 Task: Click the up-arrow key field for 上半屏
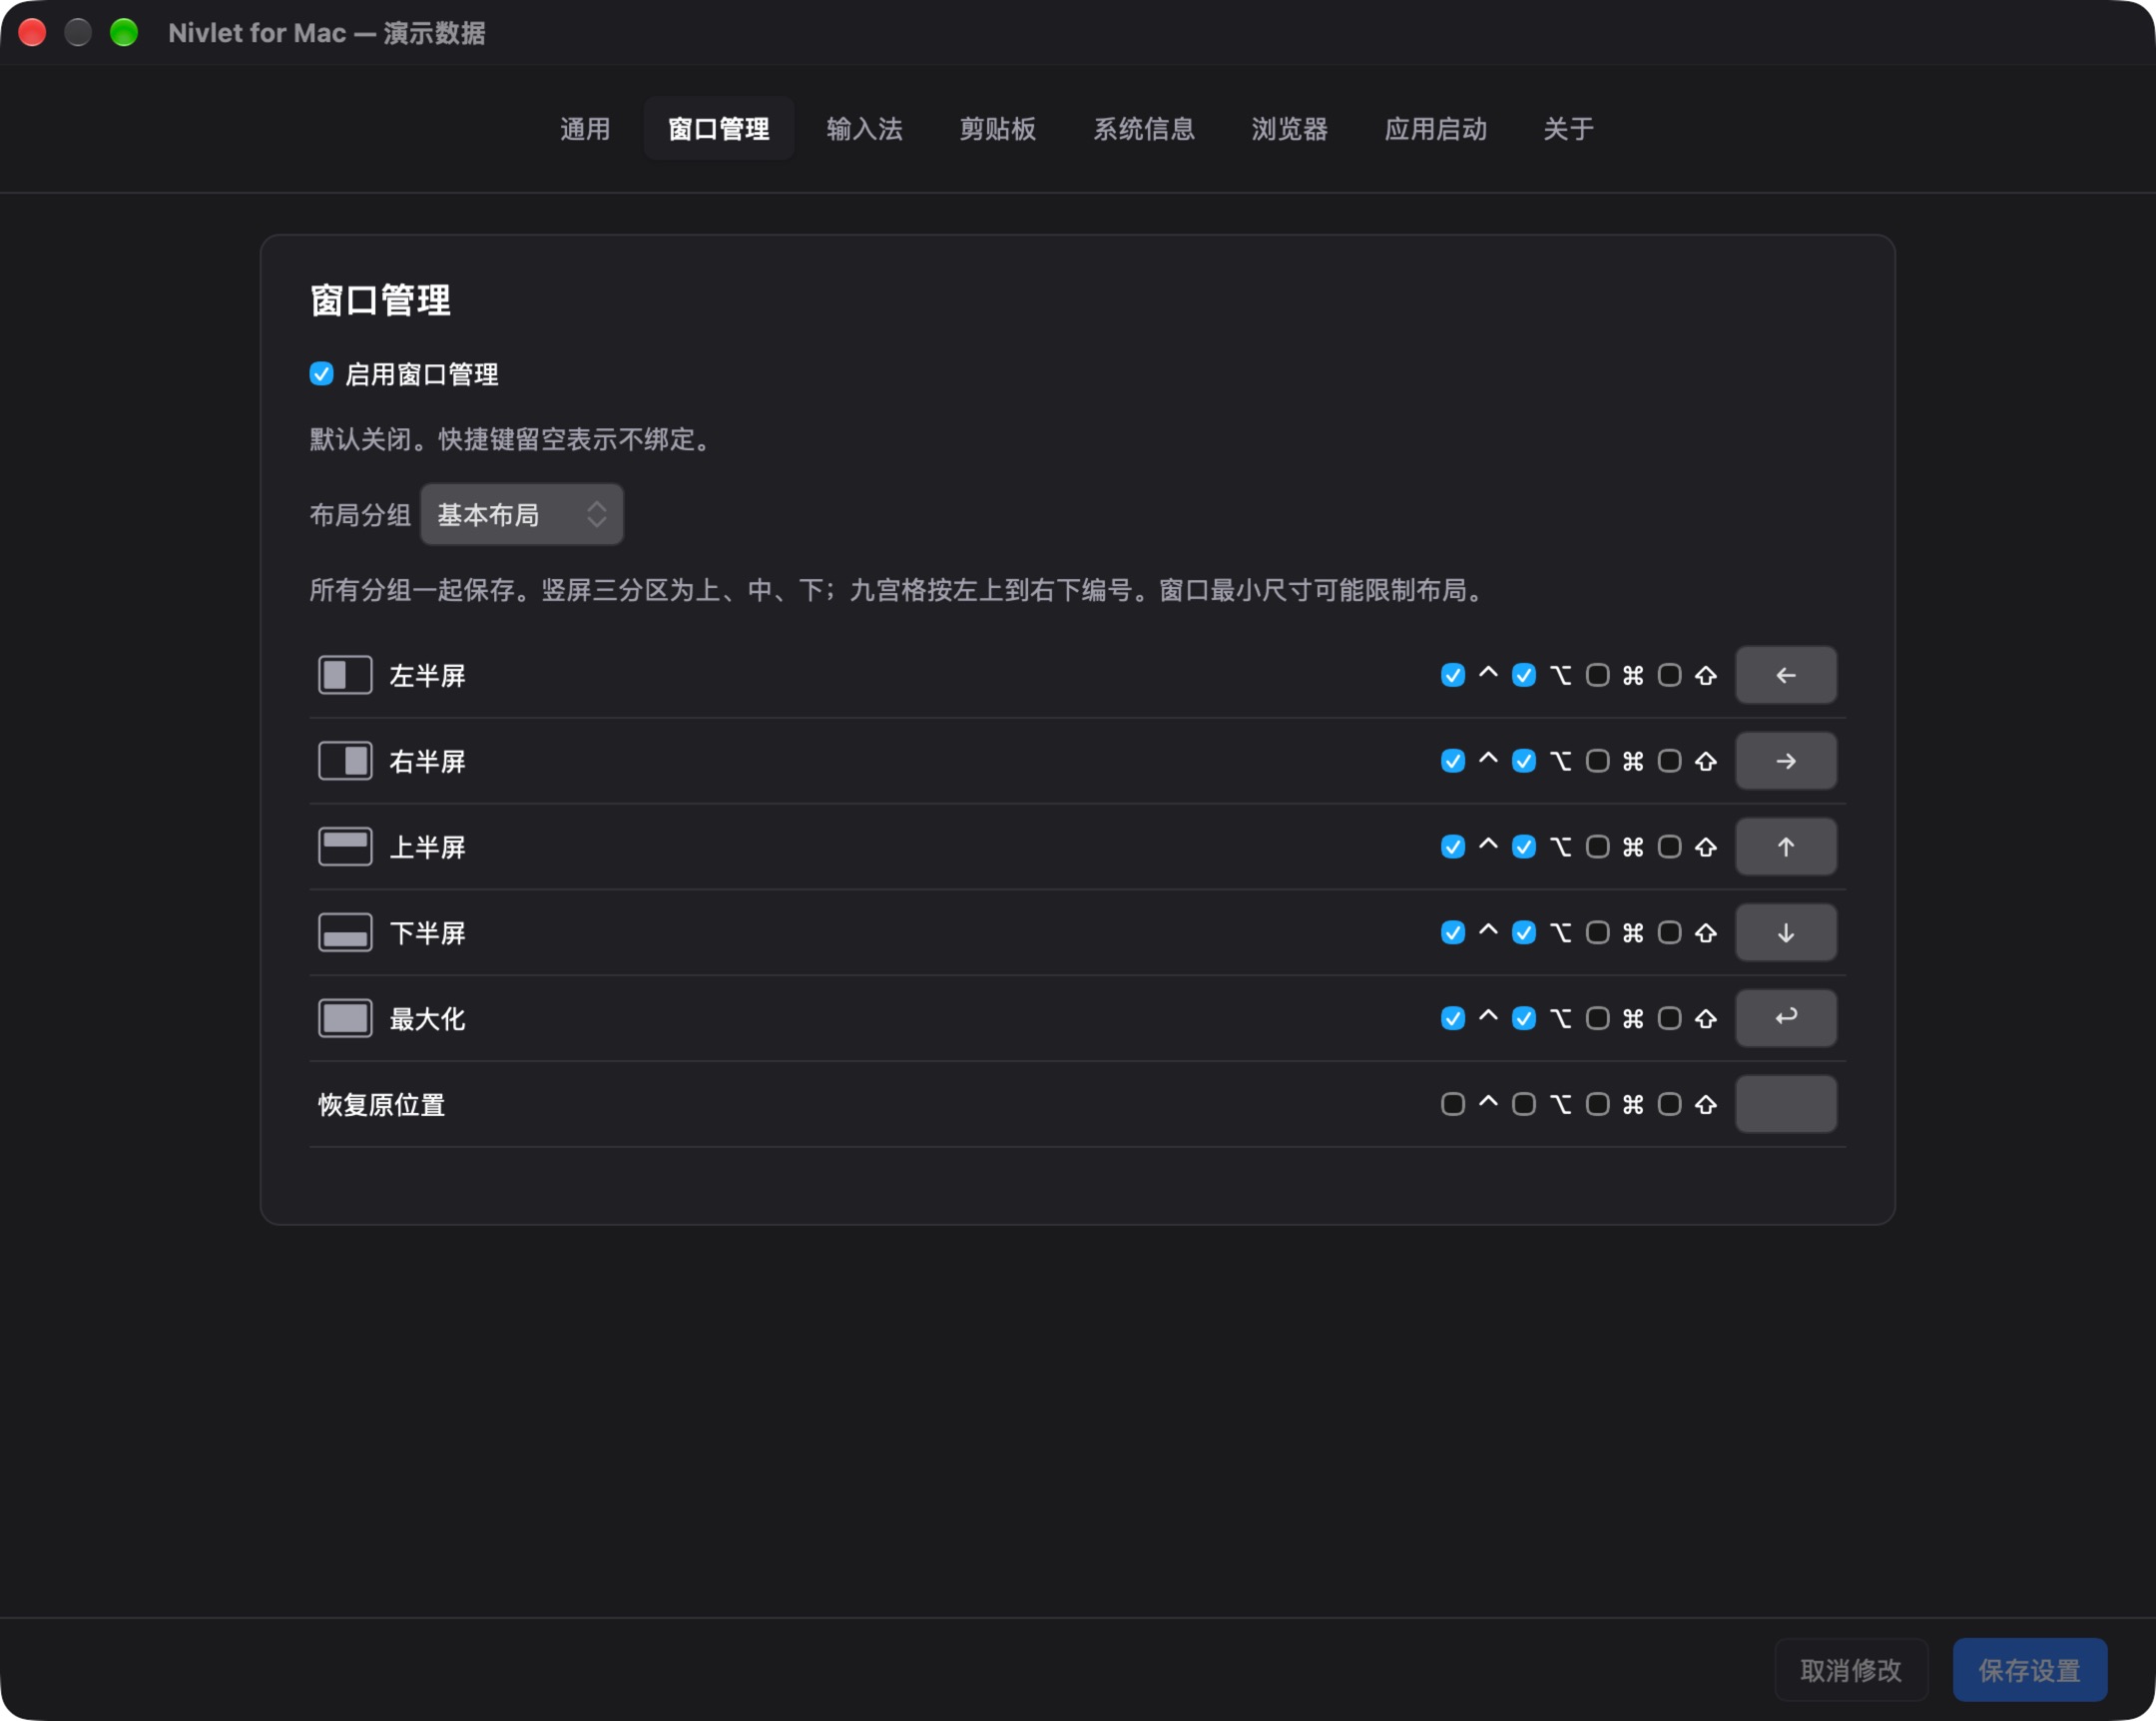(1785, 847)
